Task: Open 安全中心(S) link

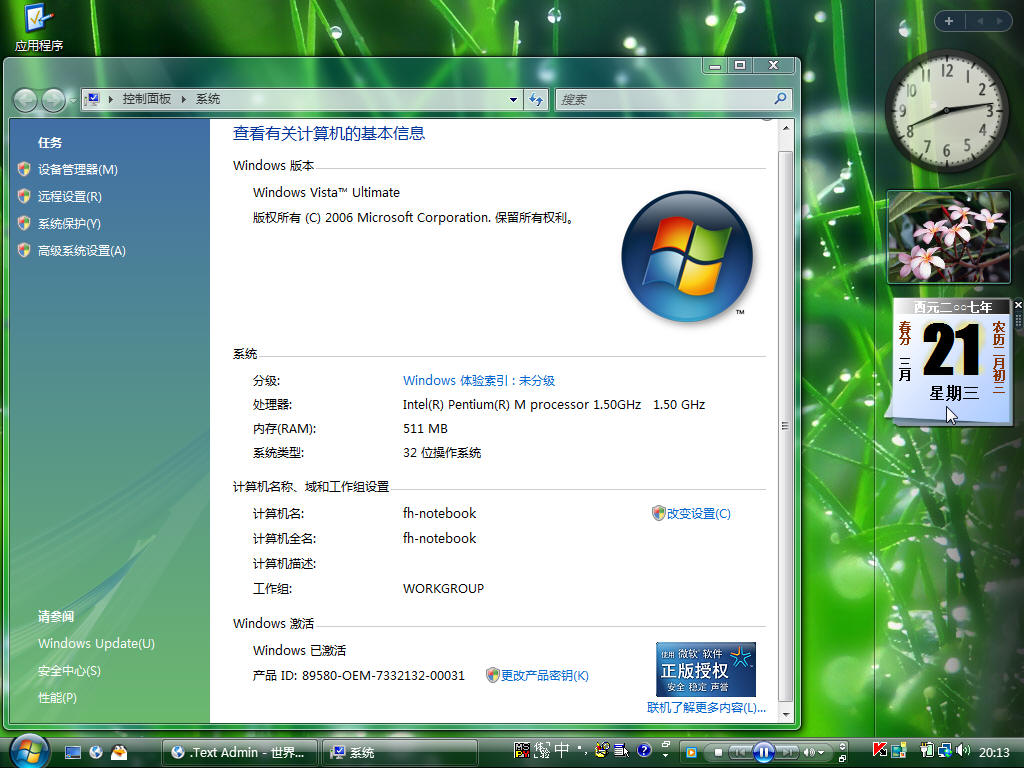Action: pyautogui.click(x=69, y=671)
